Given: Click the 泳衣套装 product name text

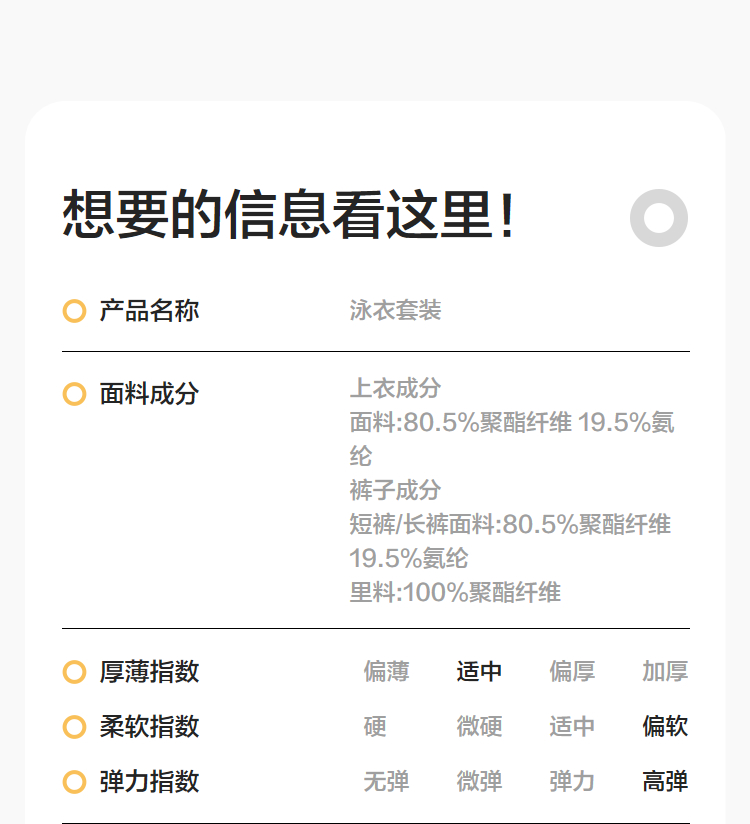Looking at the screenshot, I should point(395,311).
